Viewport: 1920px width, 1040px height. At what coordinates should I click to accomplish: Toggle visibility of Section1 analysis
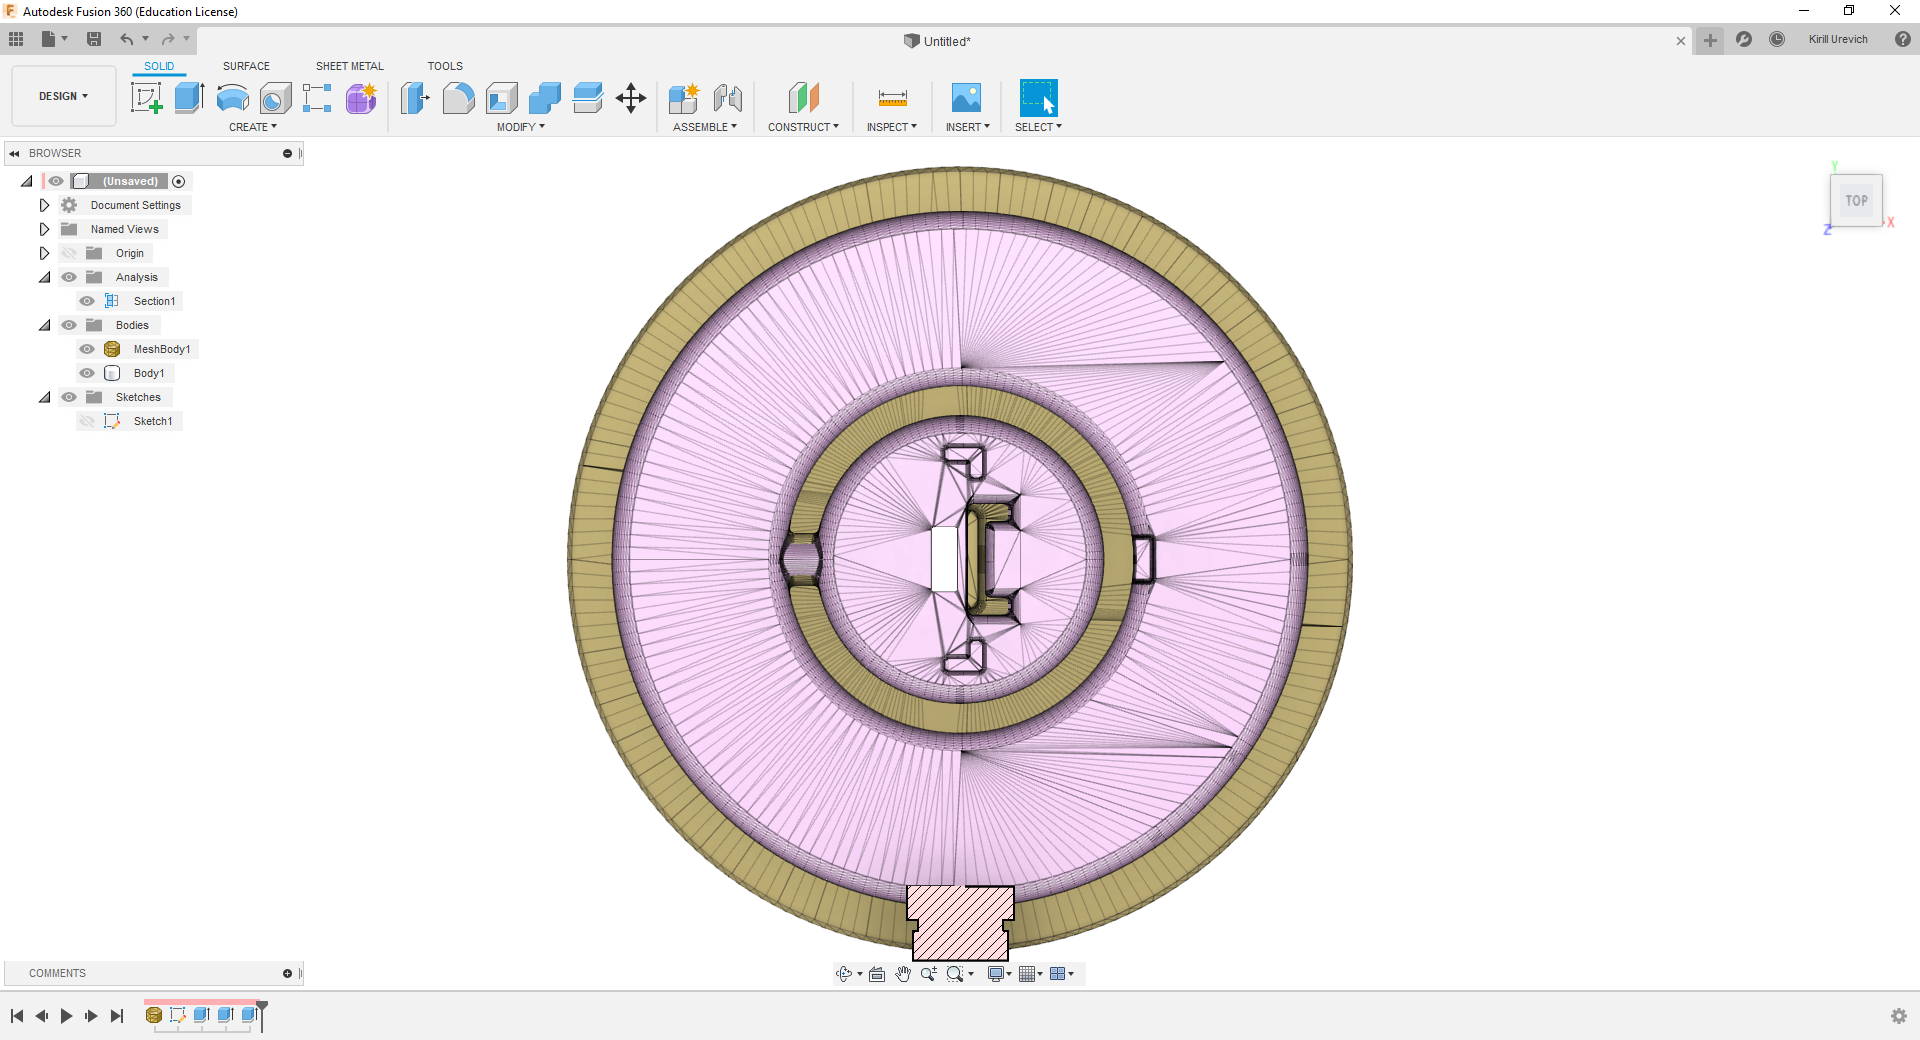87,301
